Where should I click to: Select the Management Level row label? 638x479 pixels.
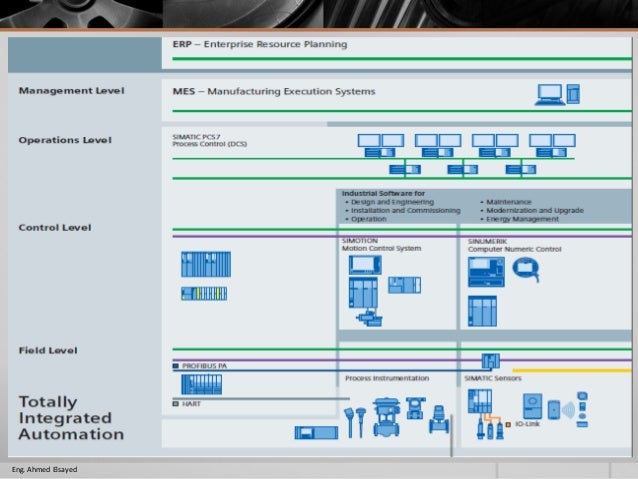point(71,91)
